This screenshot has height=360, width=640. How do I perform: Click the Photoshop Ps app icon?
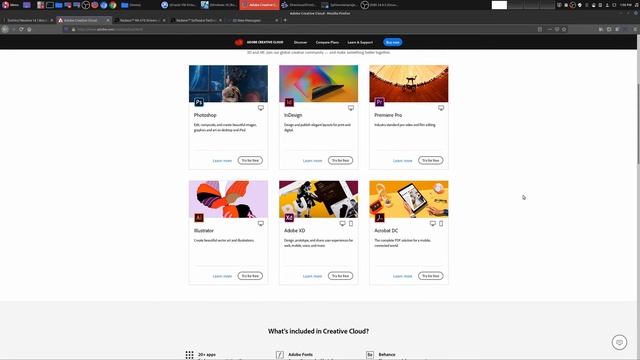click(x=199, y=102)
